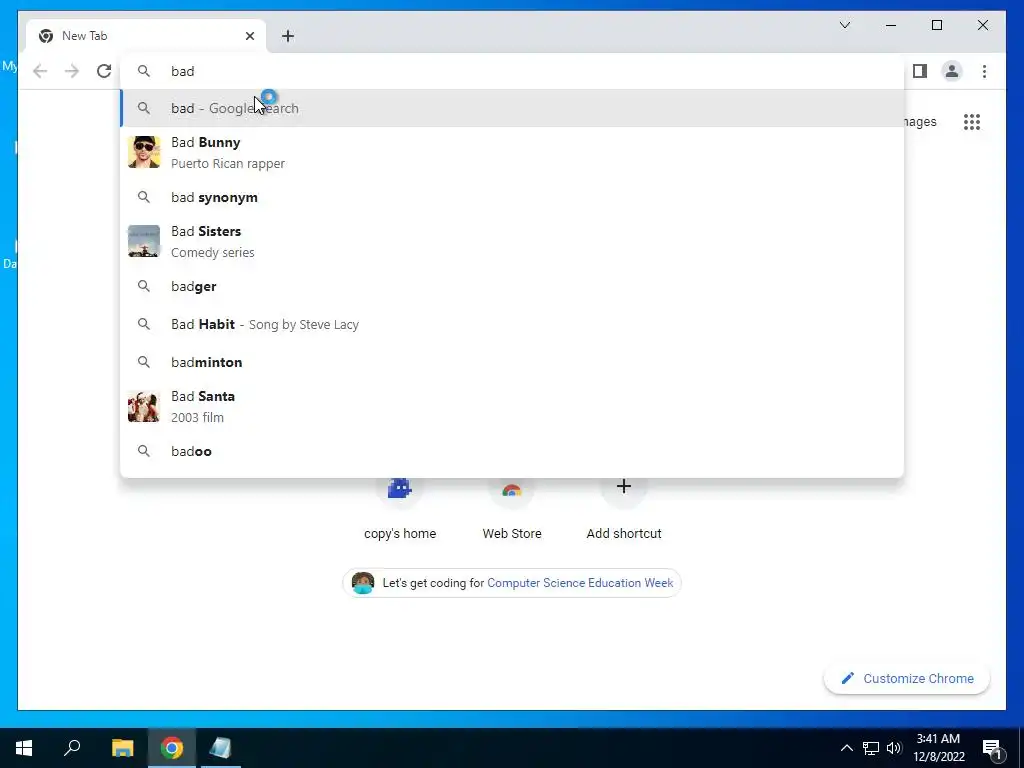Show hidden system tray icons
The height and width of the screenshot is (768, 1024).
[x=846, y=748]
